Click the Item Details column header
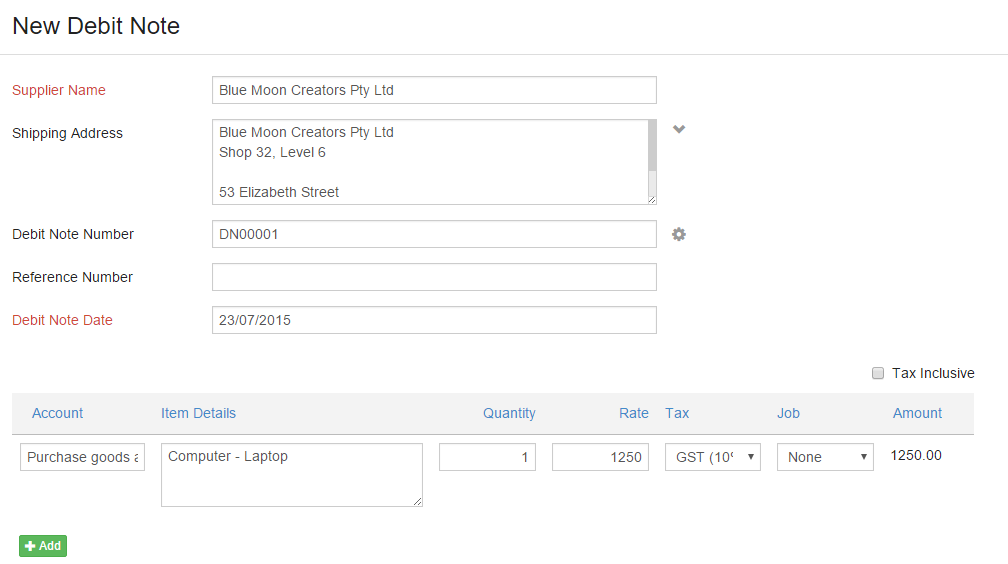 coord(198,414)
